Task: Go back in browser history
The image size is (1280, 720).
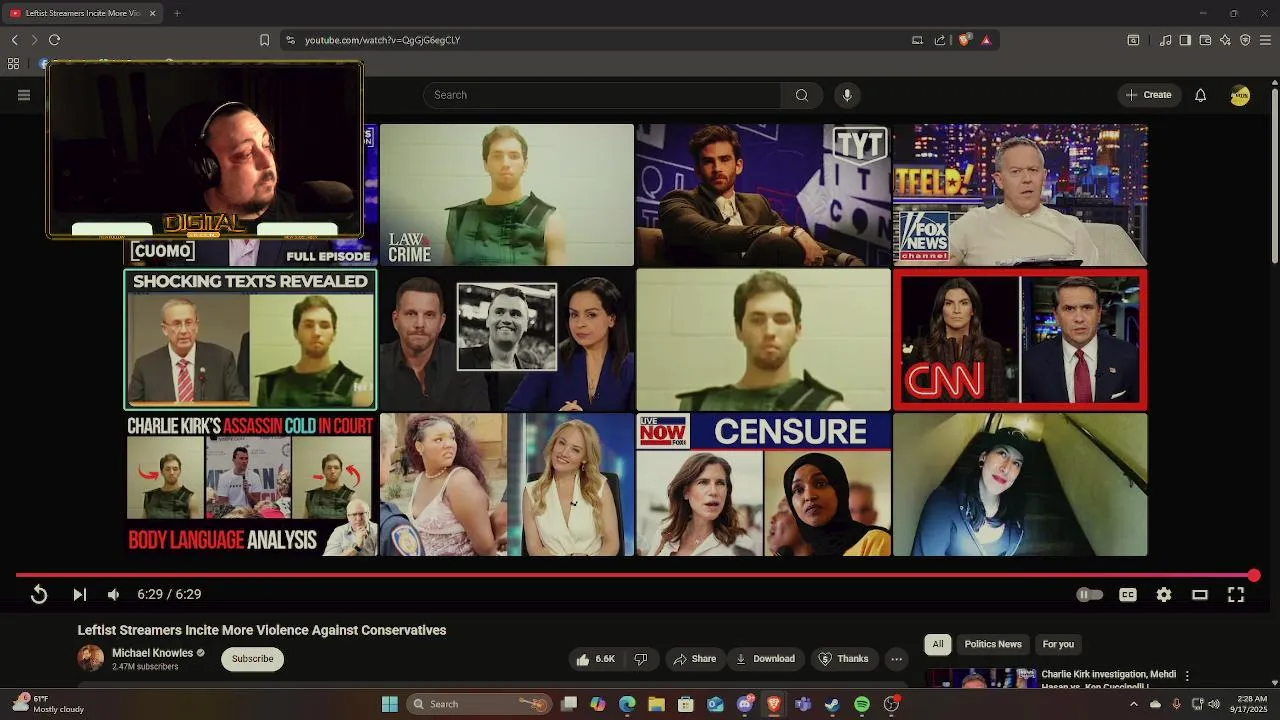Action: tap(14, 40)
